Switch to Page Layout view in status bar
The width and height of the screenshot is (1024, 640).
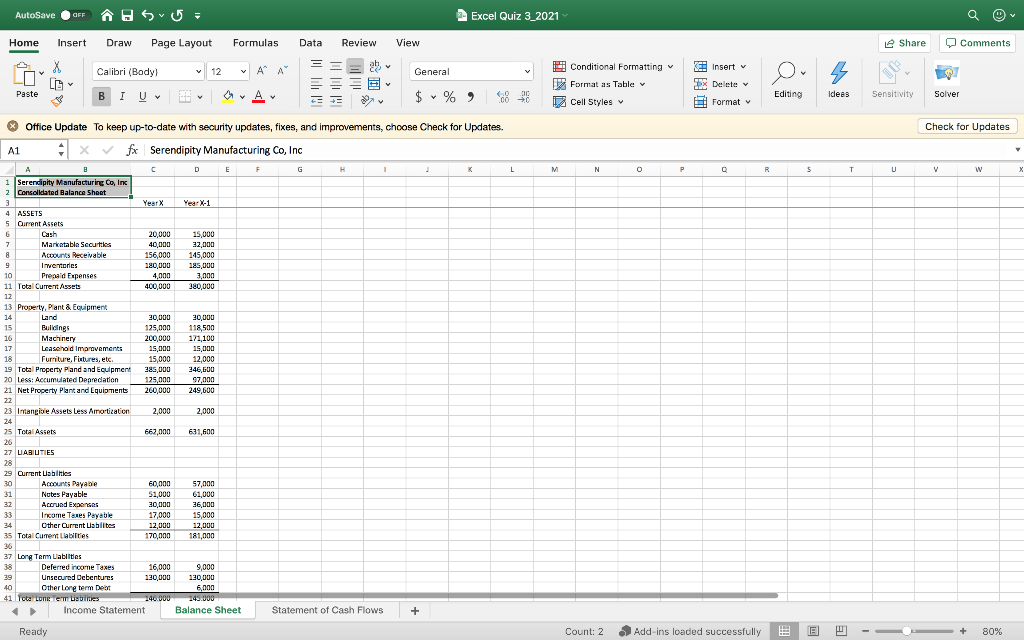[x=813, y=631]
